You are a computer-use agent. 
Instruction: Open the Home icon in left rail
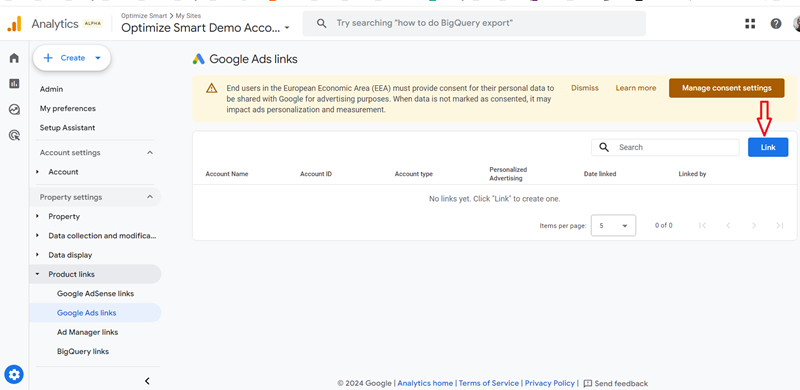(x=14, y=58)
